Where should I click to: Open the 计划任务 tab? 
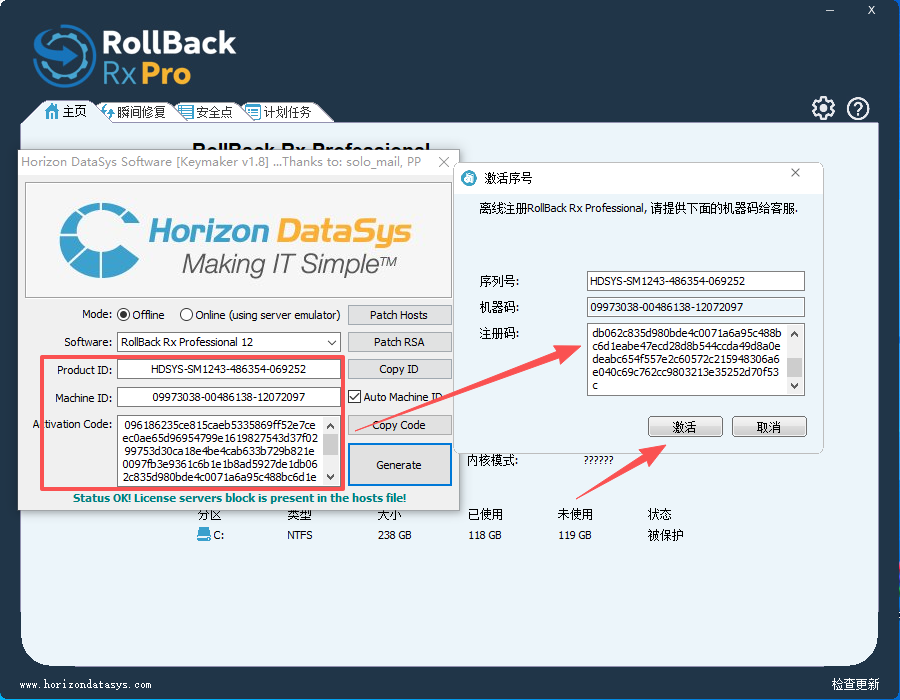(278, 112)
